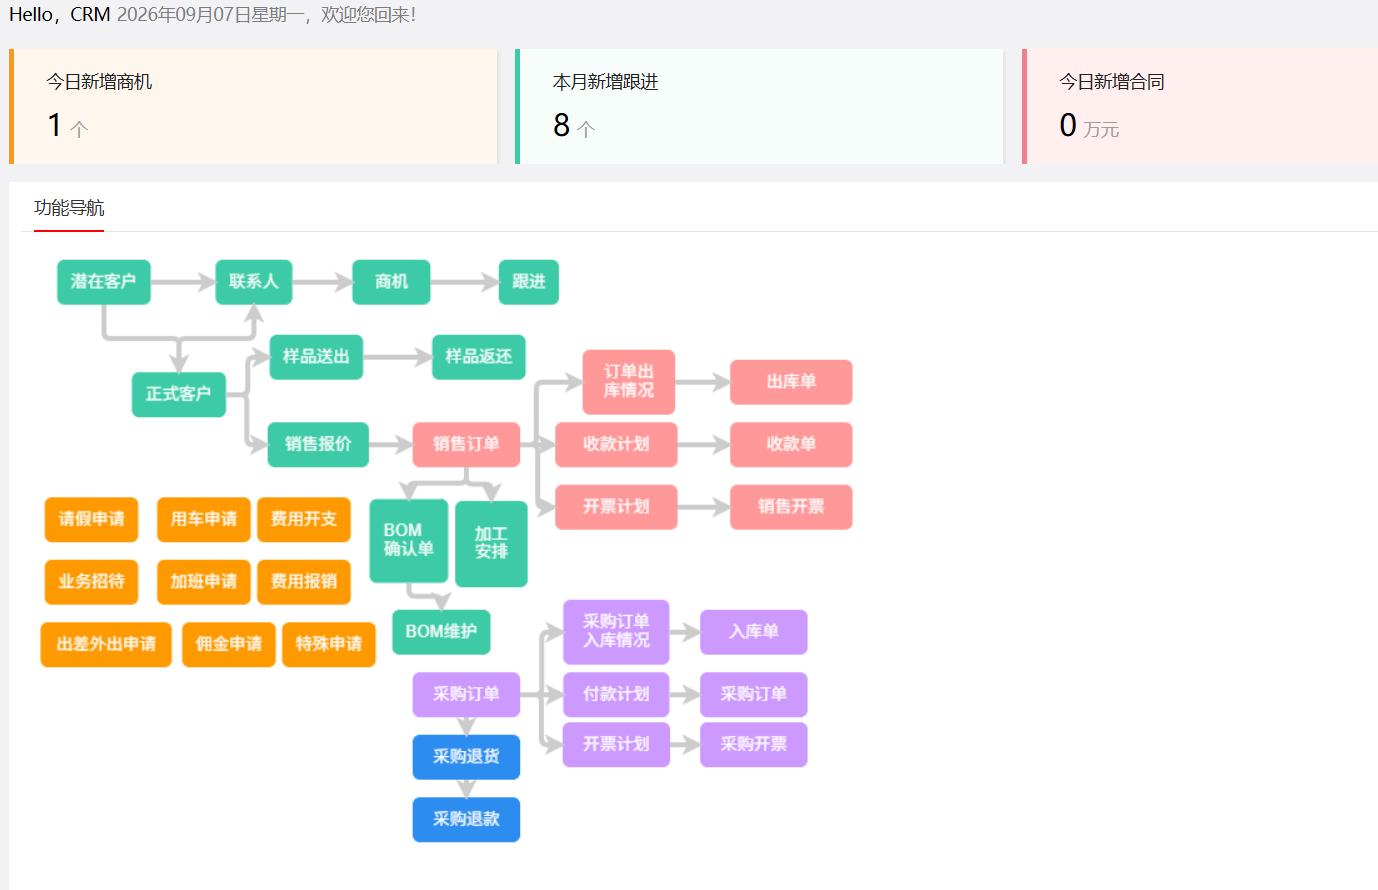The height and width of the screenshot is (890, 1378).
Task: Open the BOM确认单 node
Action: tap(409, 541)
